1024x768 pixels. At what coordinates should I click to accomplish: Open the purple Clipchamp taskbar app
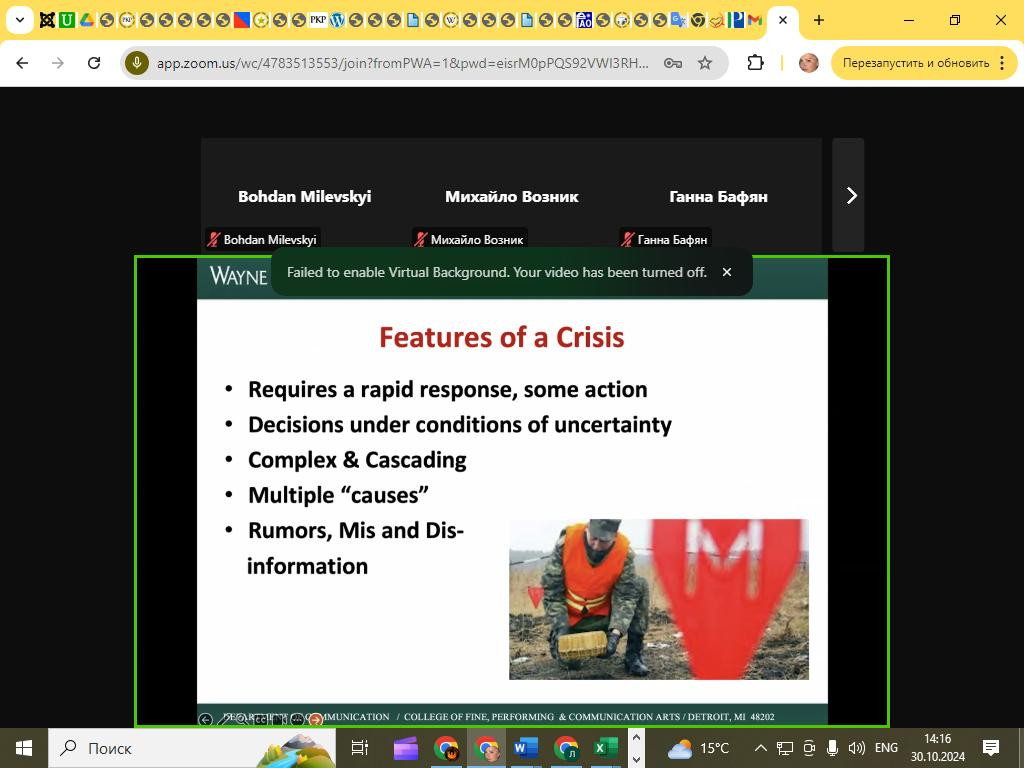[x=406, y=748]
